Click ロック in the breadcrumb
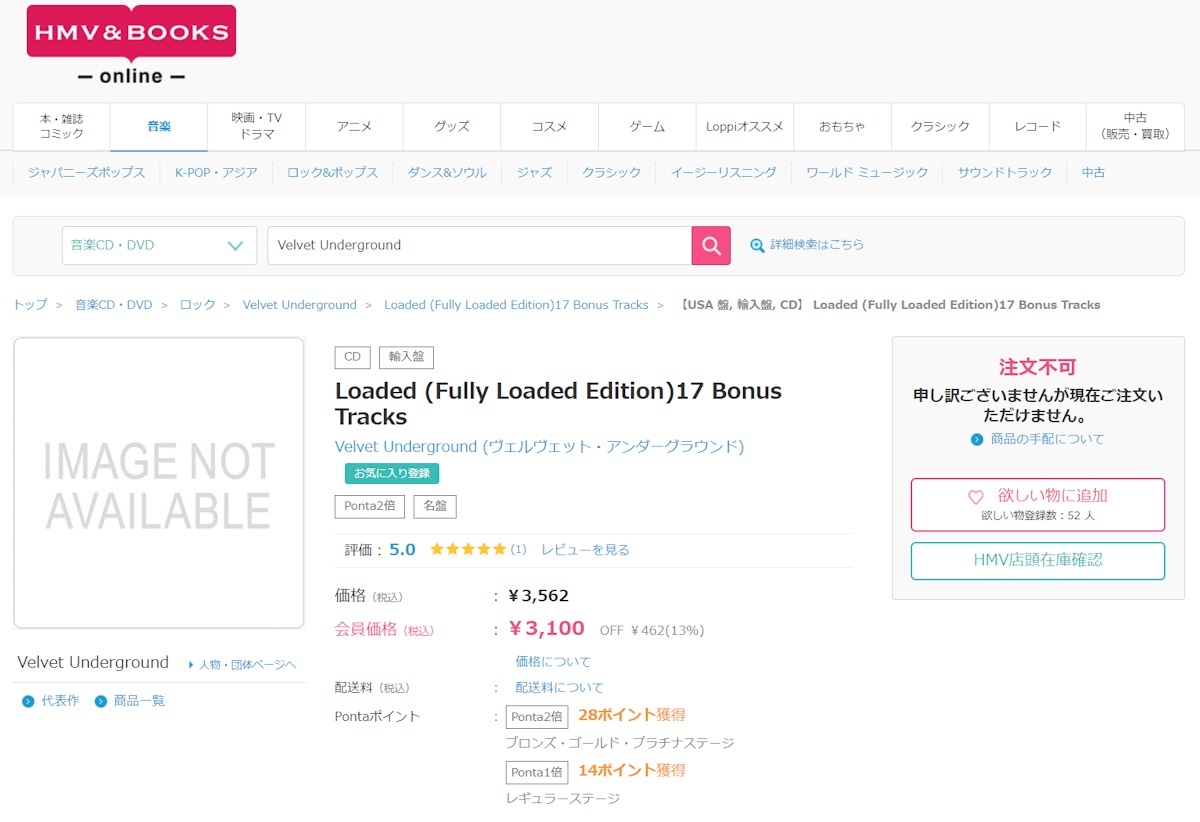The width and height of the screenshot is (1200, 822). click(198, 305)
